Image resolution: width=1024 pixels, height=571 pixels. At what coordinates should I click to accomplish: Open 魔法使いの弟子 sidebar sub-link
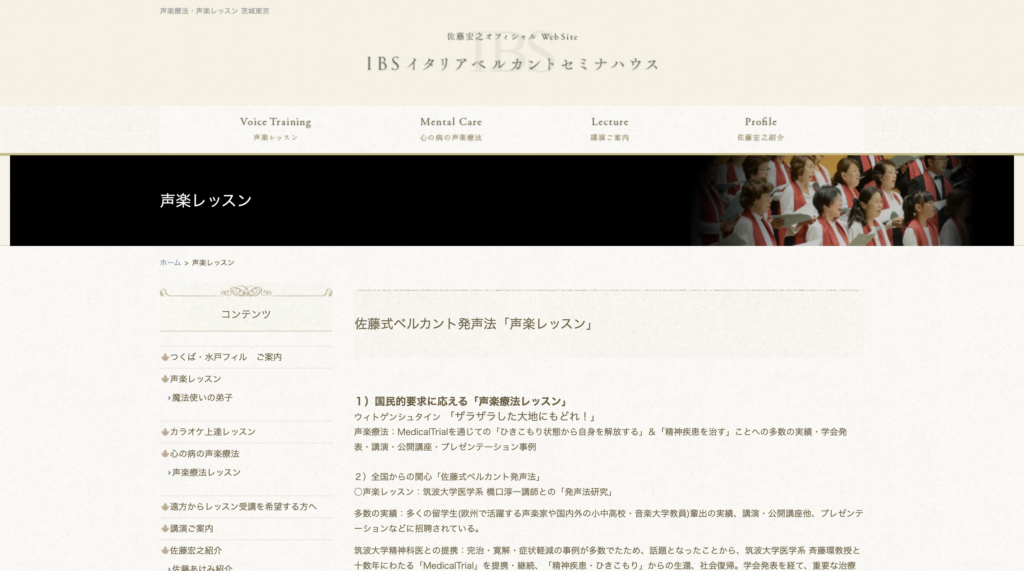click(x=202, y=398)
